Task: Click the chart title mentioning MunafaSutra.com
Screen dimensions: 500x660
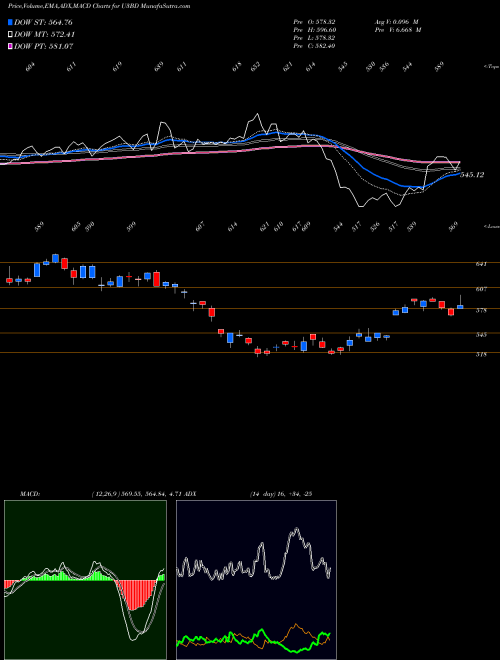Action: (99, 6)
